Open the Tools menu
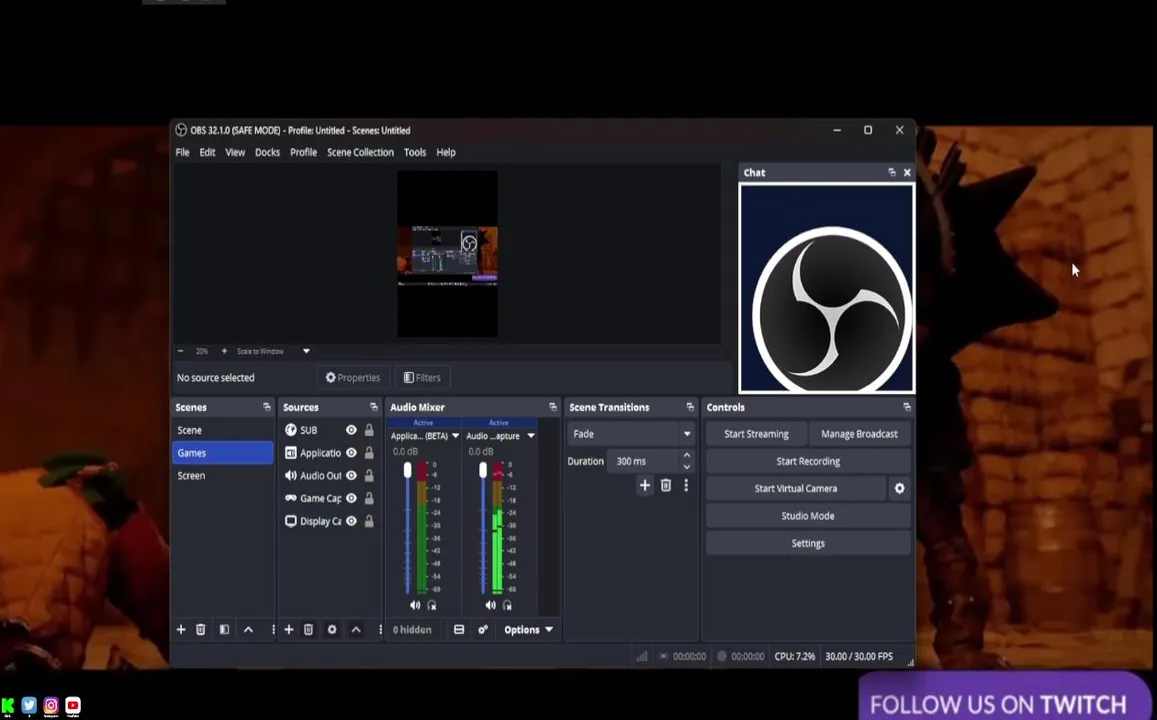 (415, 152)
